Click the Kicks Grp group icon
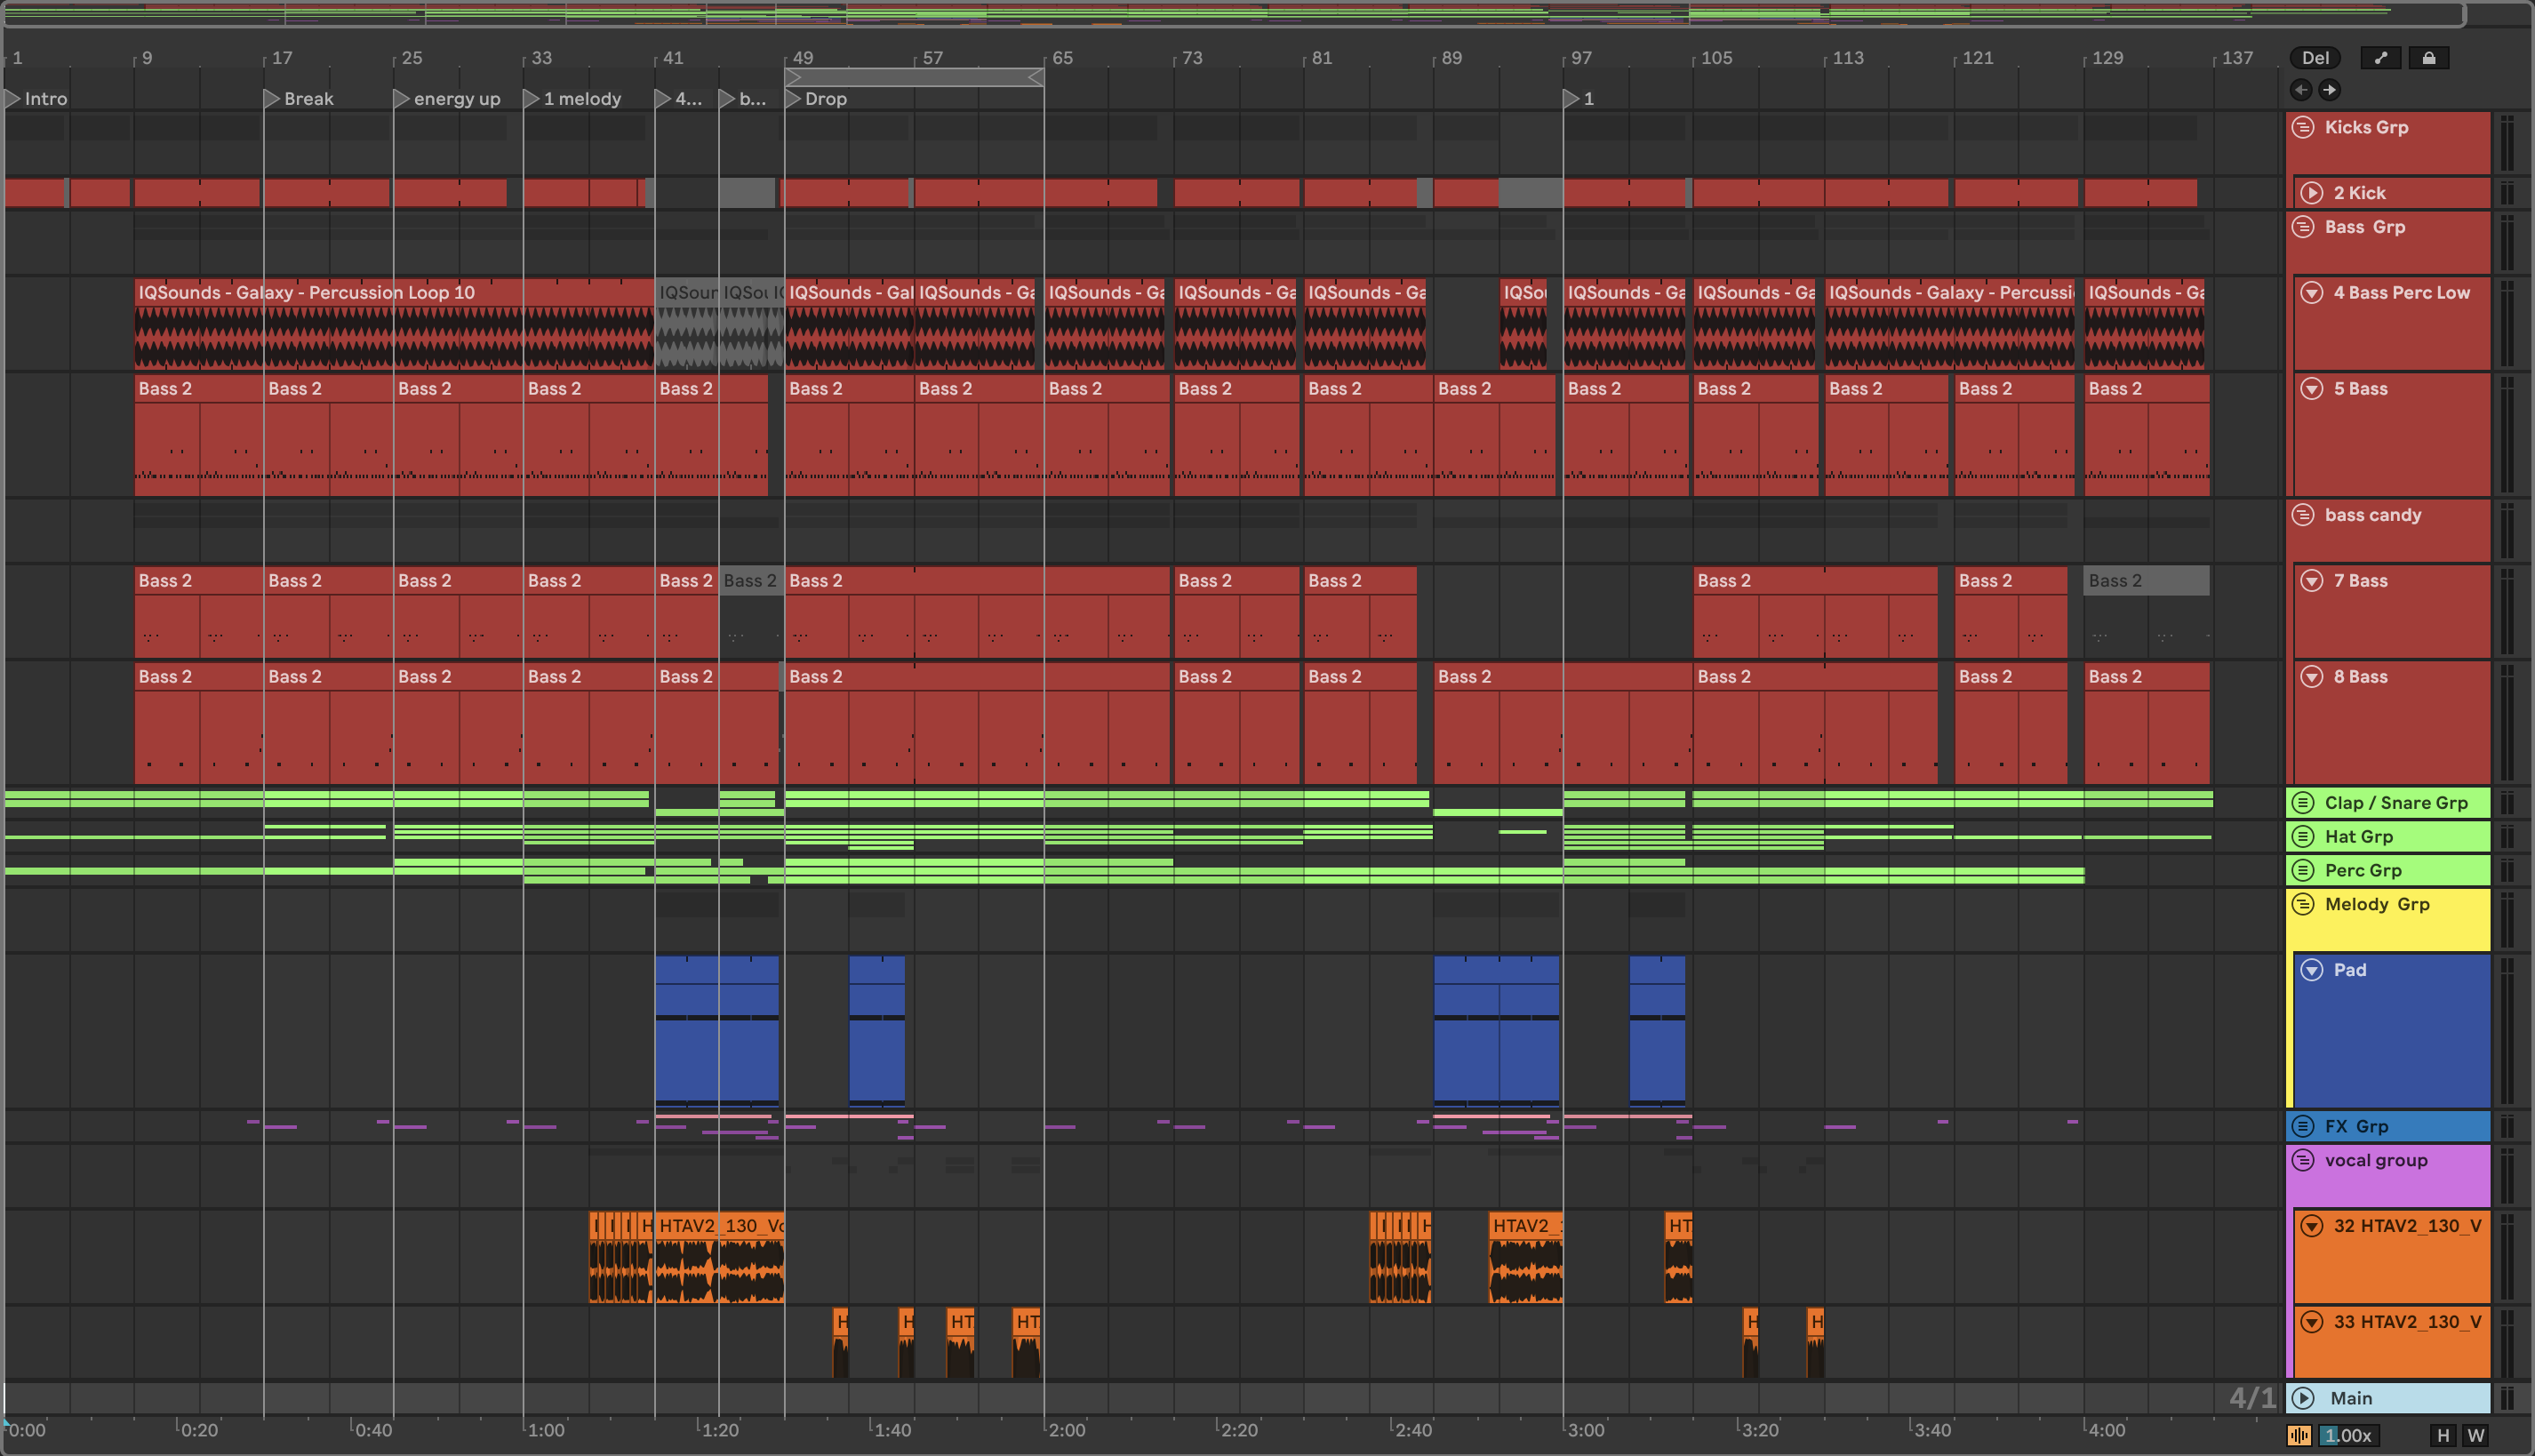Screen dimensions: 2535x1456 (x=2303, y=127)
